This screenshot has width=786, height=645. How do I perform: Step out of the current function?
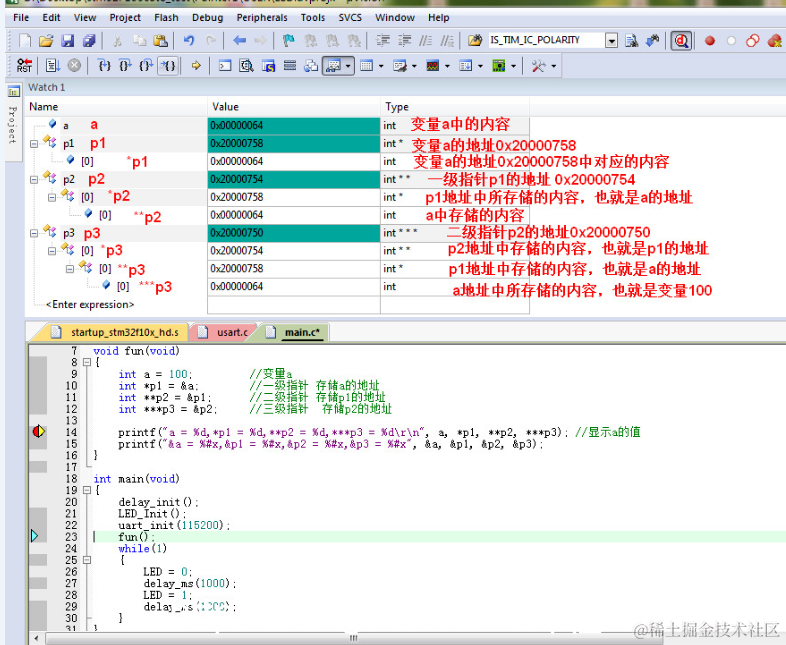pos(146,66)
